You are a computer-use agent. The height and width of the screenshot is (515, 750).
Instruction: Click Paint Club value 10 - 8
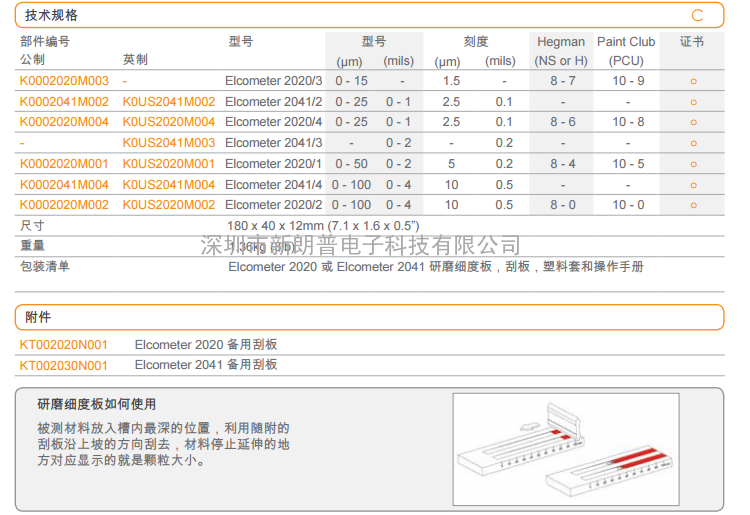pos(628,122)
